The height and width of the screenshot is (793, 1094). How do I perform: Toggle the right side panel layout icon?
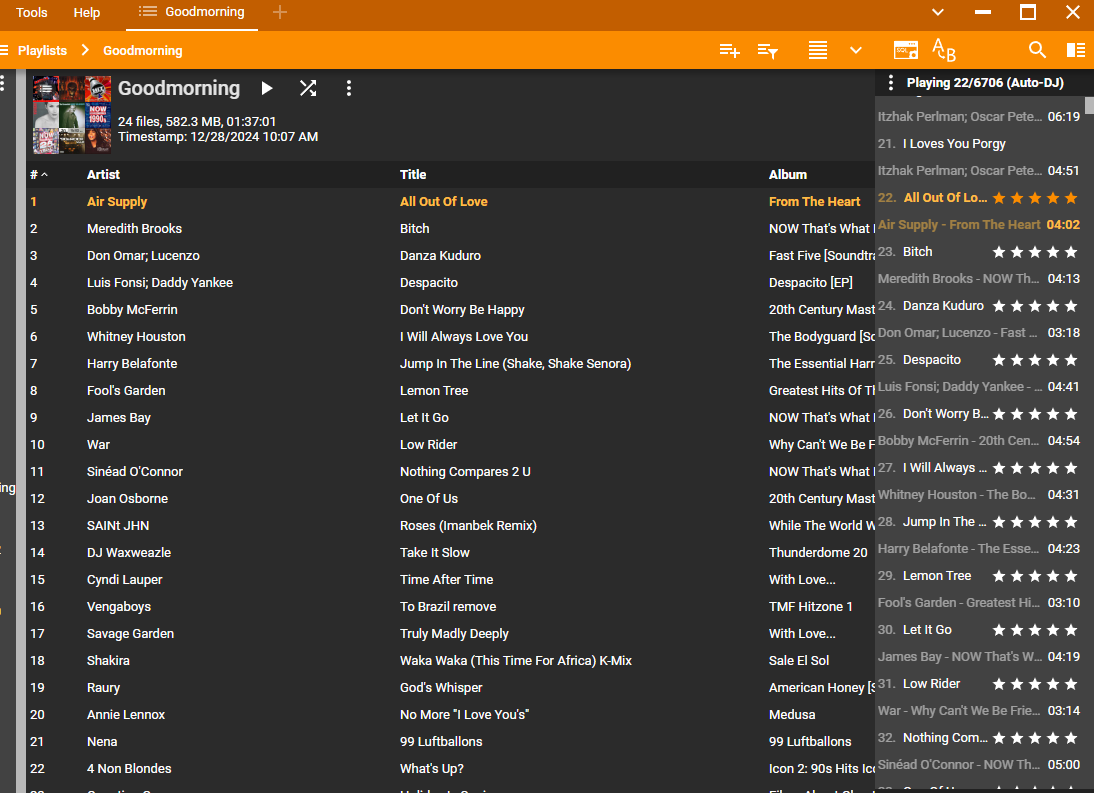tap(1075, 50)
